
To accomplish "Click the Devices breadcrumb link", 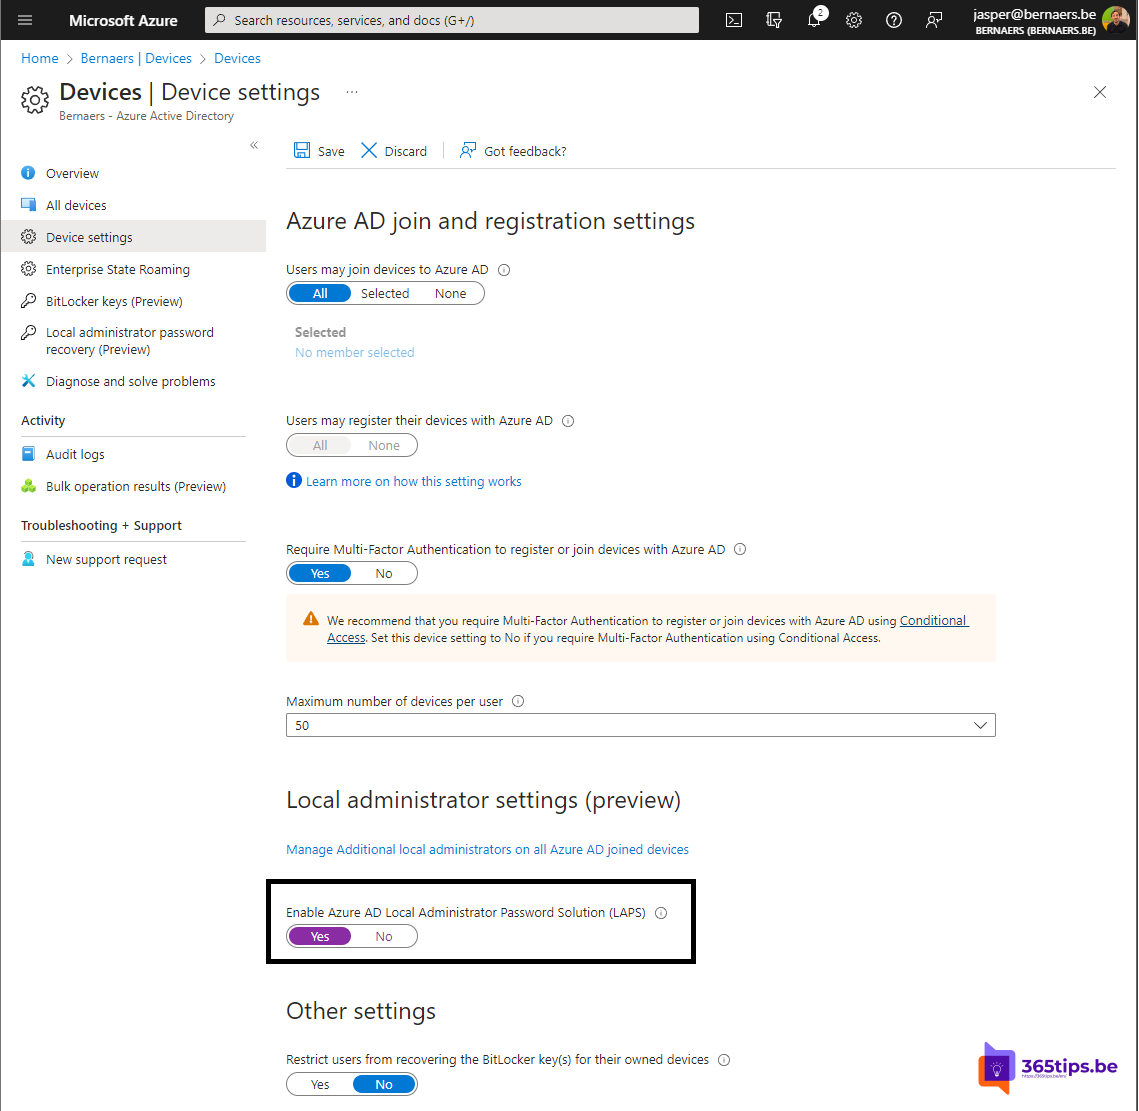I will click(237, 58).
